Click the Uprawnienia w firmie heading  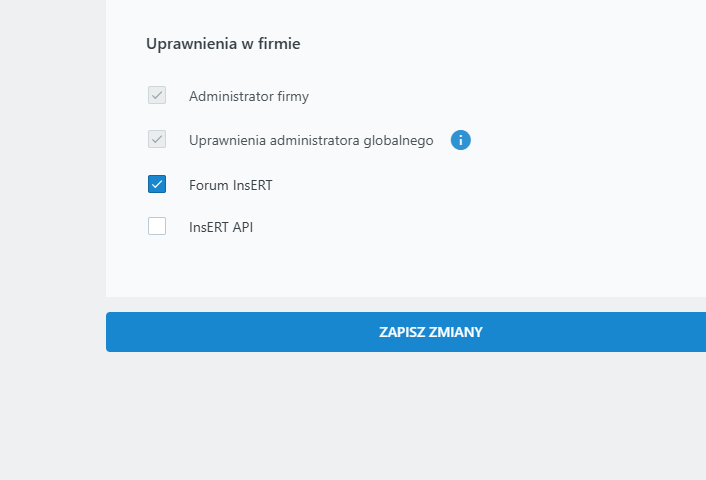coord(223,44)
